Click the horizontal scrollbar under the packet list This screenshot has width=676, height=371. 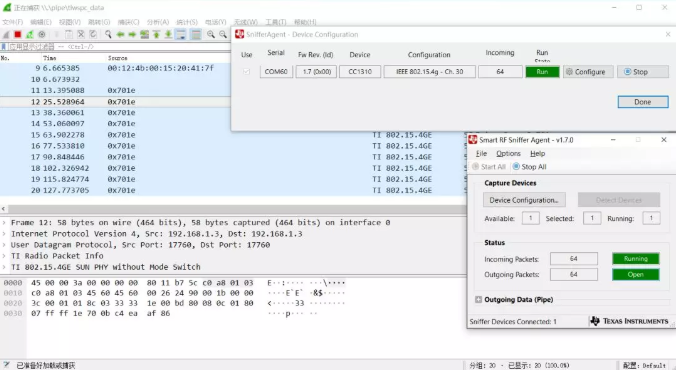click(x=233, y=209)
